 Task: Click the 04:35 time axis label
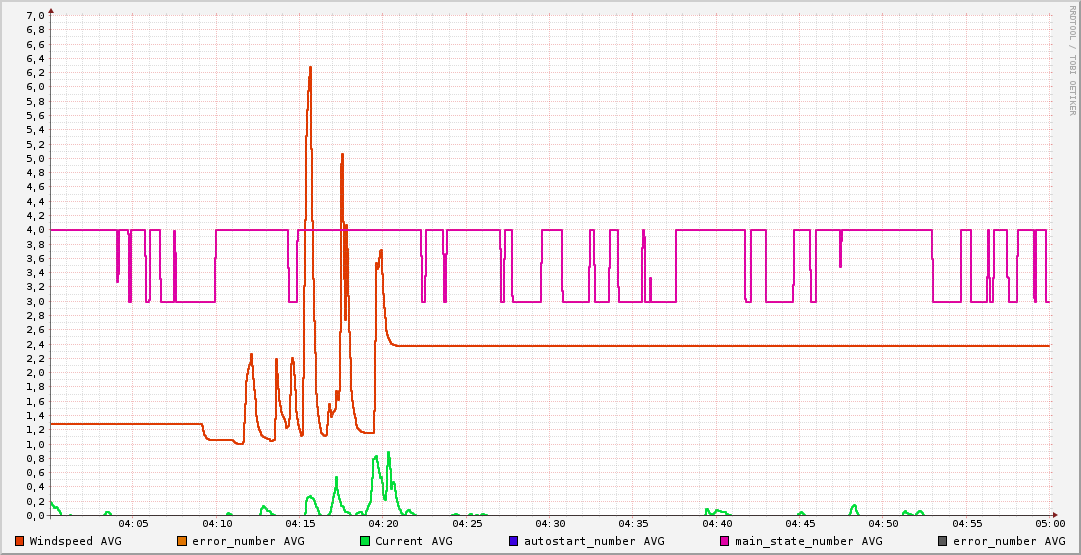pos(634,524)
